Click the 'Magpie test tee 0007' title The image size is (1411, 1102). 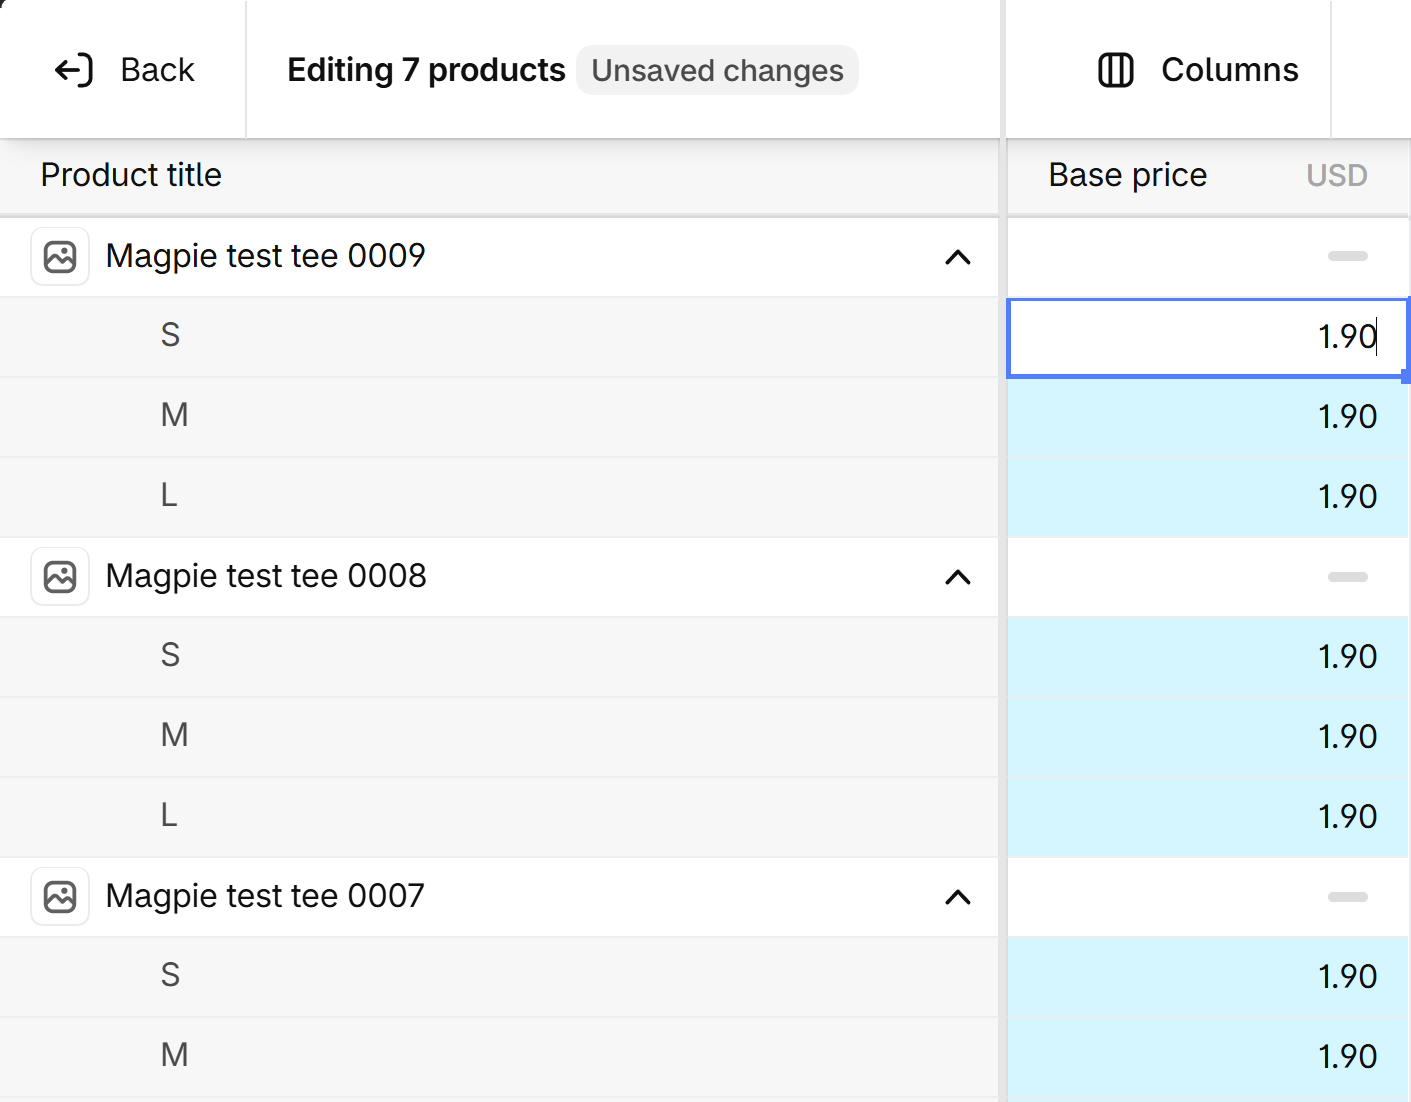265,896
